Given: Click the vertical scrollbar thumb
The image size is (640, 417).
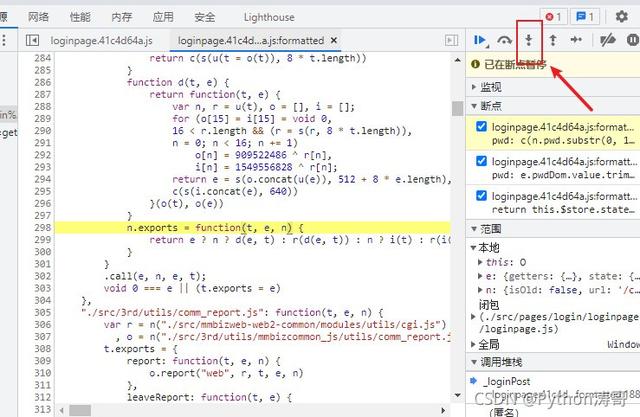Looking at the screenshot, I should [458, 109].
